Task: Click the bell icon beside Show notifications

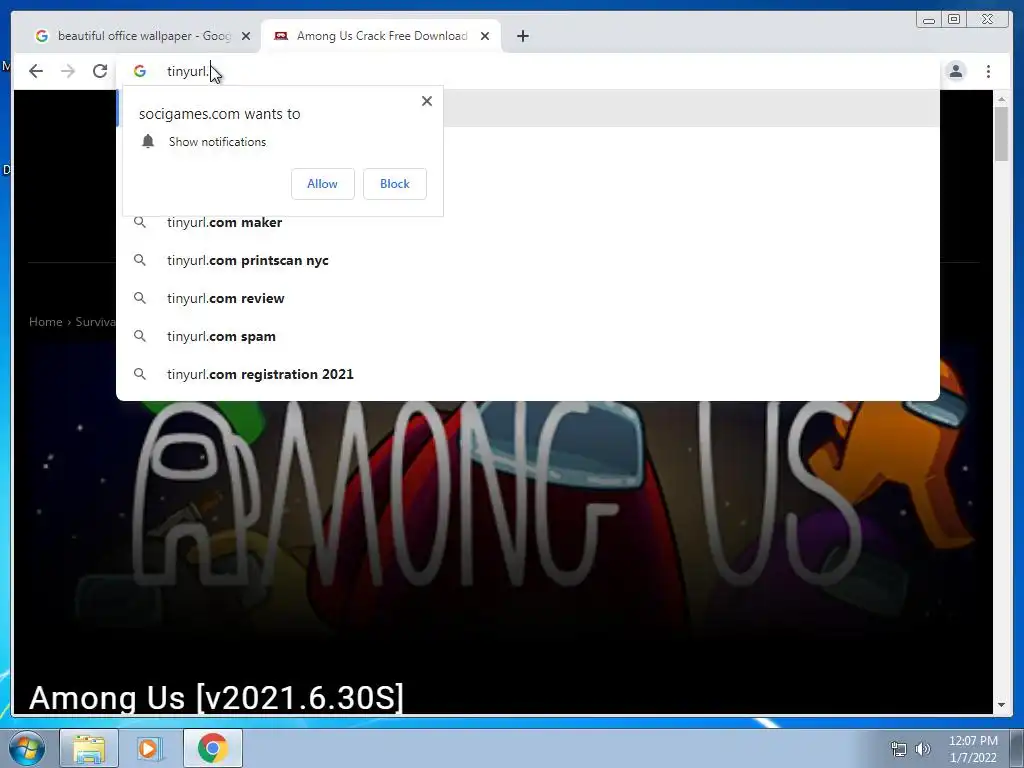Action: 148,142
